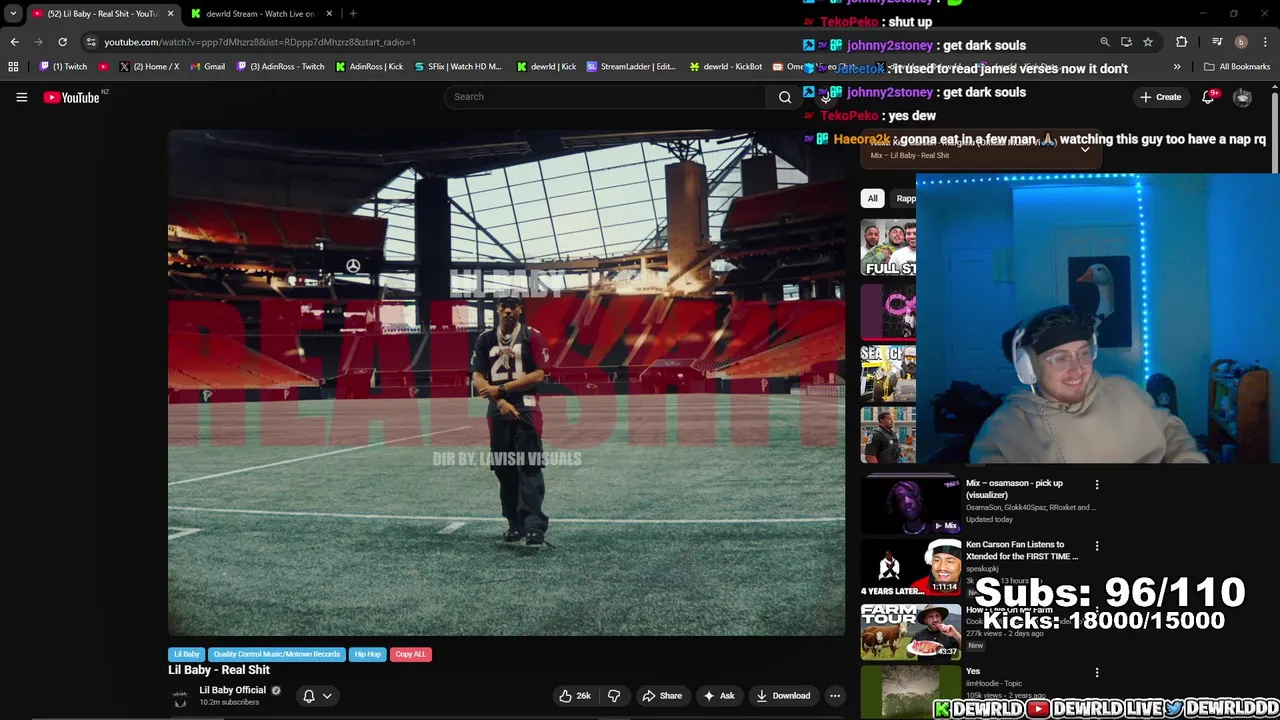Select the All filter chip
Screen dimensions: 1280x720
click(x=872, y=198)
